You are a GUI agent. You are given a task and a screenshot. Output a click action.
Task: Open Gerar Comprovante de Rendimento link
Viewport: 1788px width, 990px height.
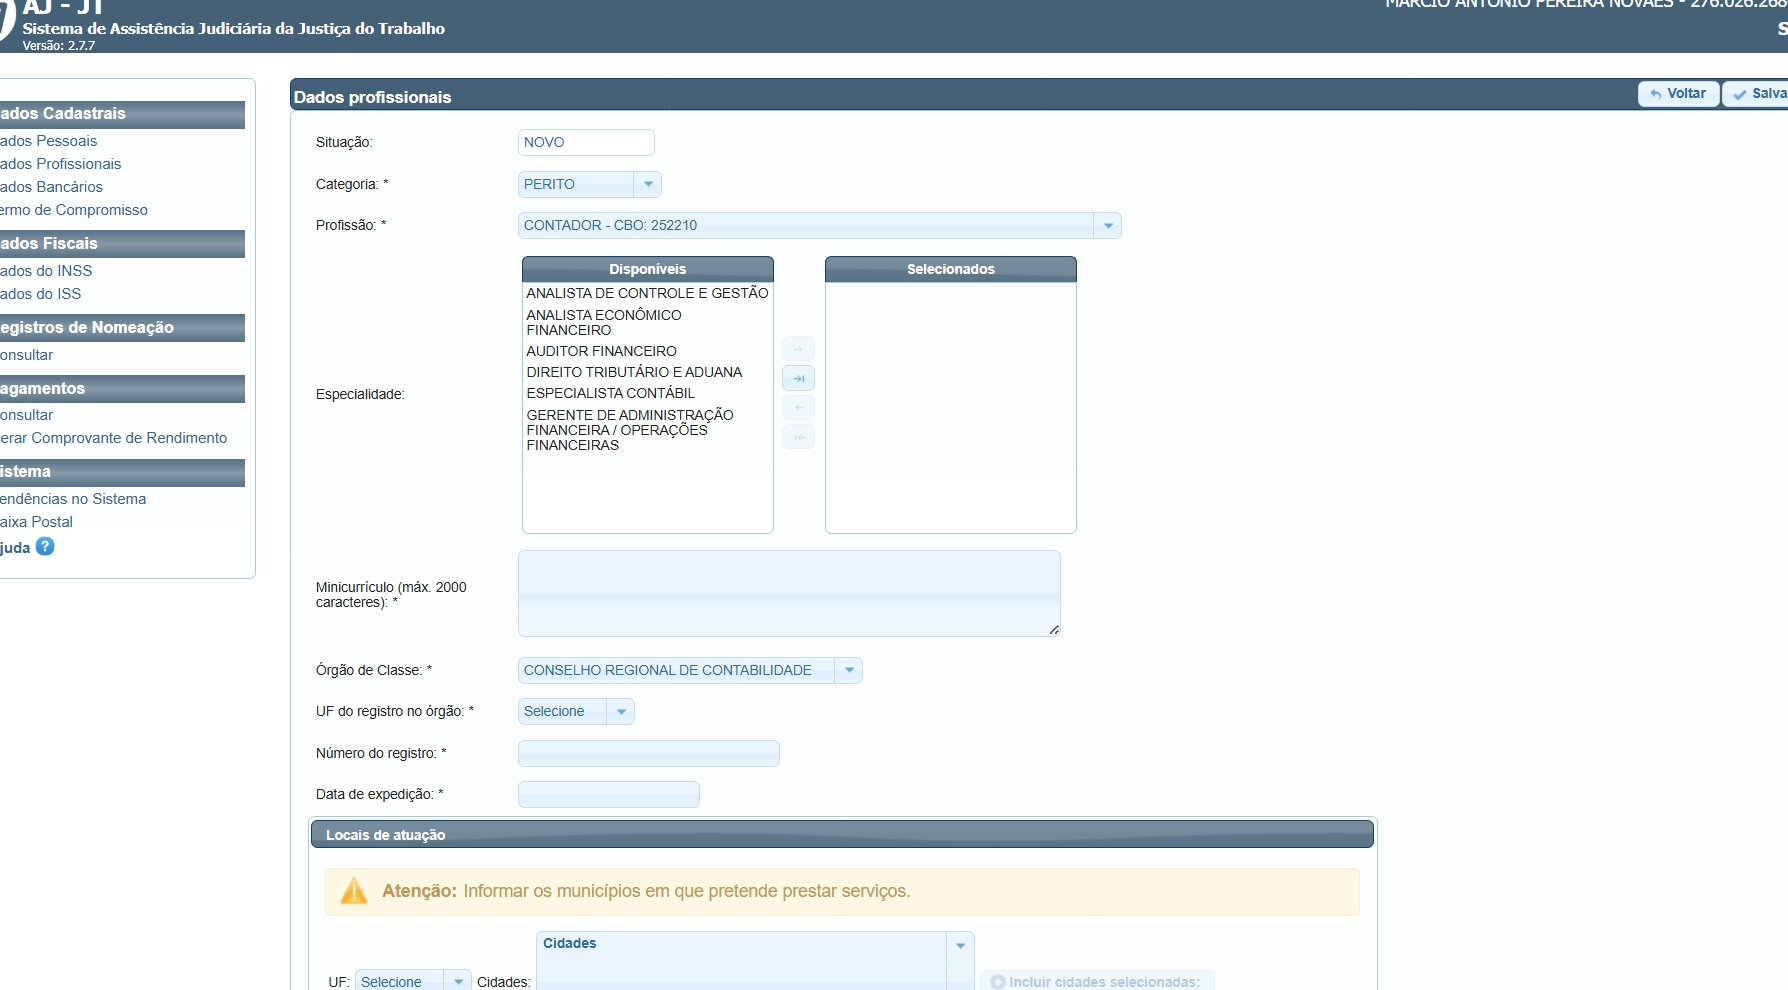pos(113,438)
